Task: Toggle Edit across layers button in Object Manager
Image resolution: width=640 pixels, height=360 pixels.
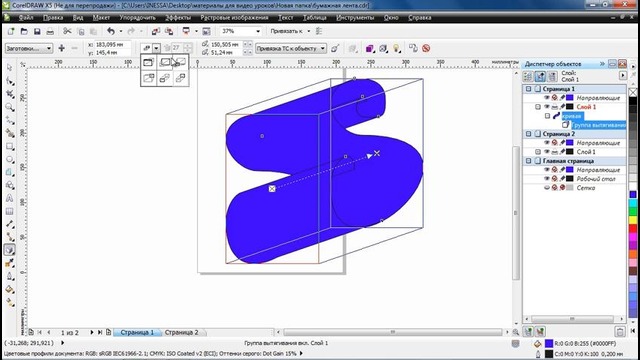Action: point(540,76)
